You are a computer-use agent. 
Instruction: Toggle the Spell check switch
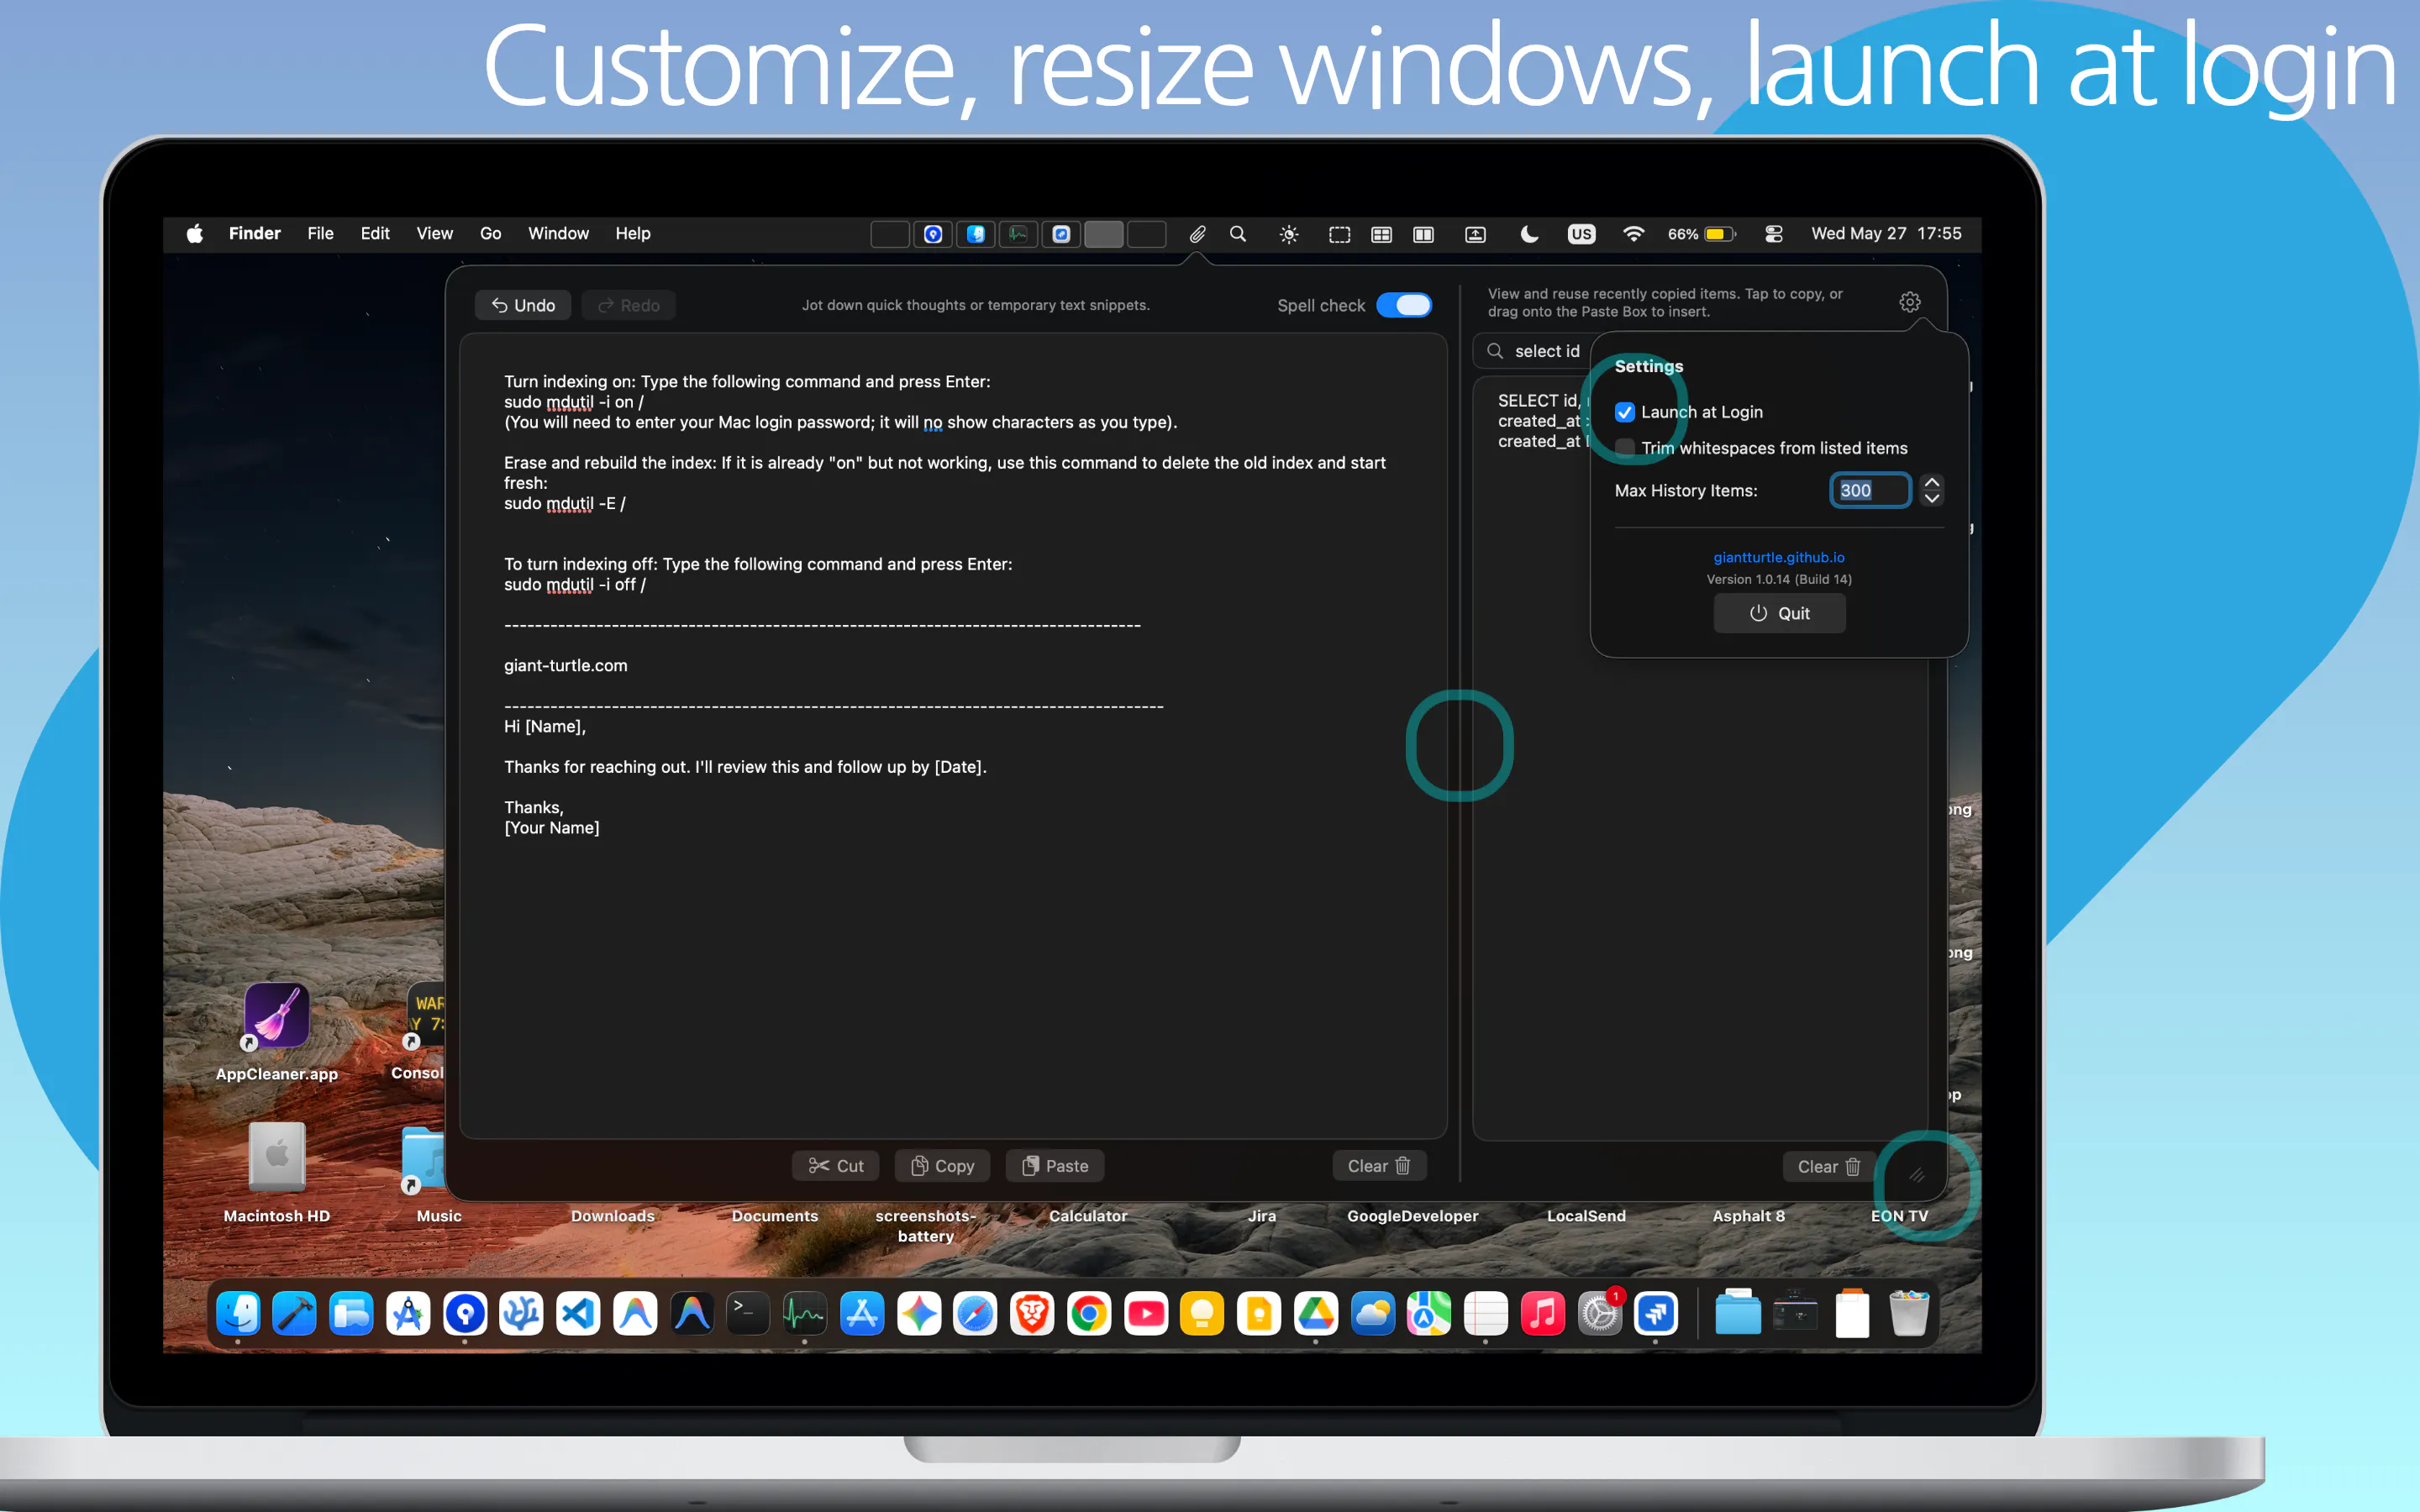[1404, 305]
